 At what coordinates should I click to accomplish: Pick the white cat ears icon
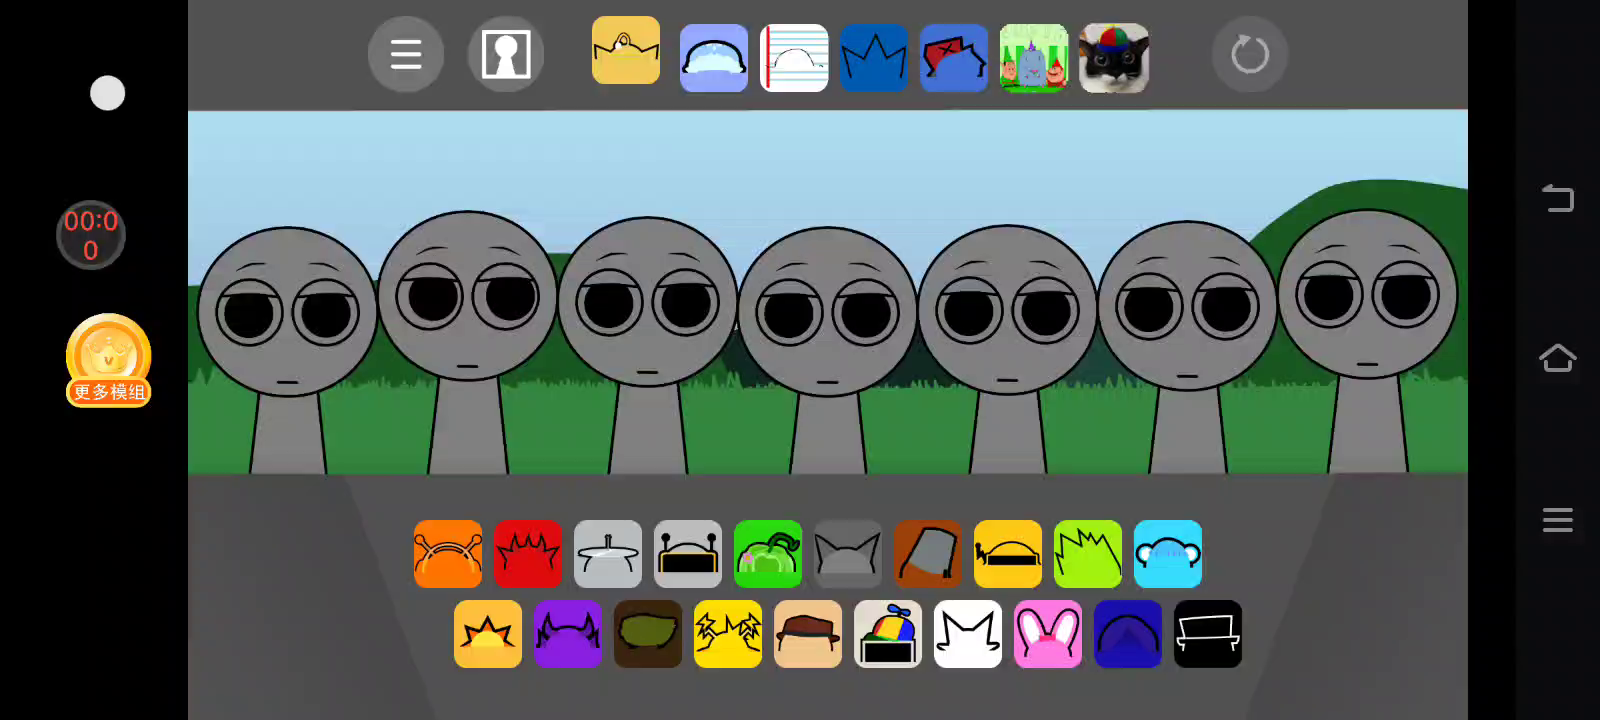click(x=968, y=634)
